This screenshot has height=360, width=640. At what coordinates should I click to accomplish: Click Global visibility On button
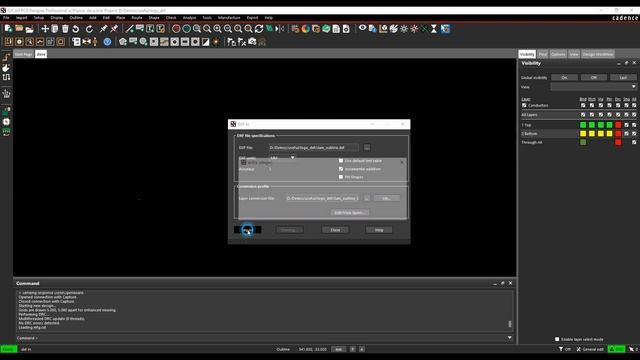point(564,78)
